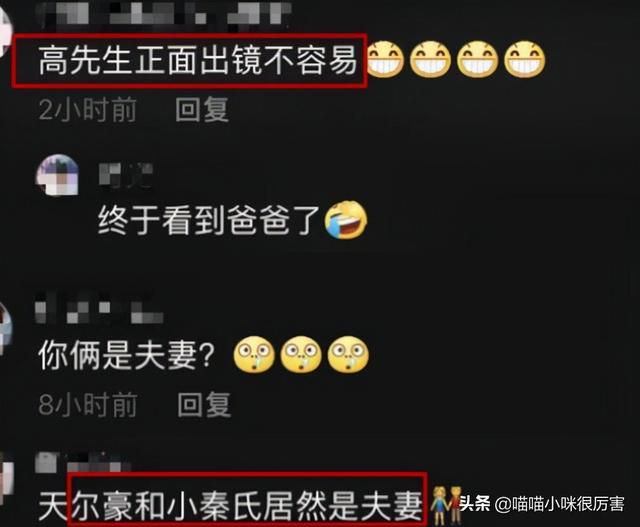Click the blurred username above top comment
Screen dimensions: 640x527
tap(163, 12)
